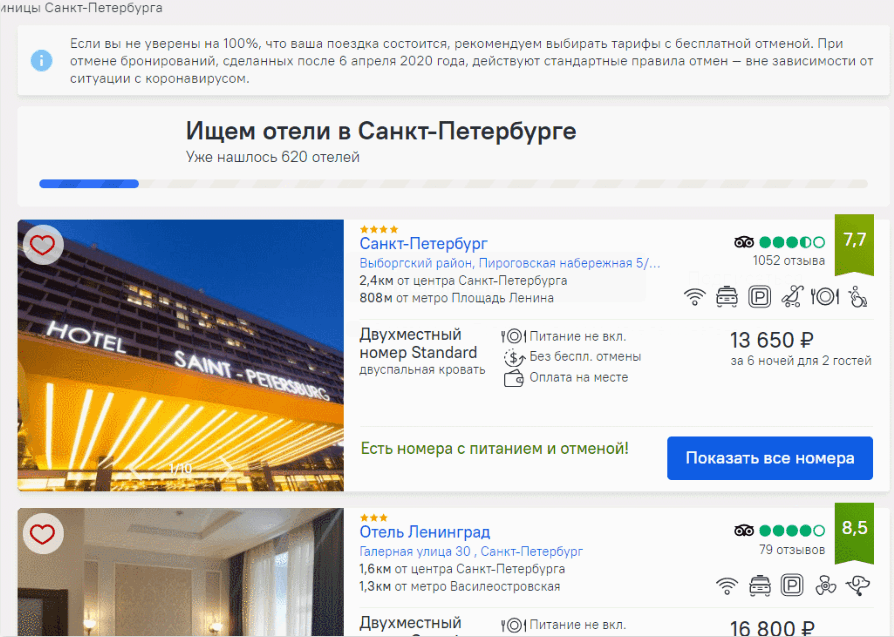The height and width of the screenshot is (637, 894).
Task: Click the price '16 800 ₽'
Action: tap(771, 627)
